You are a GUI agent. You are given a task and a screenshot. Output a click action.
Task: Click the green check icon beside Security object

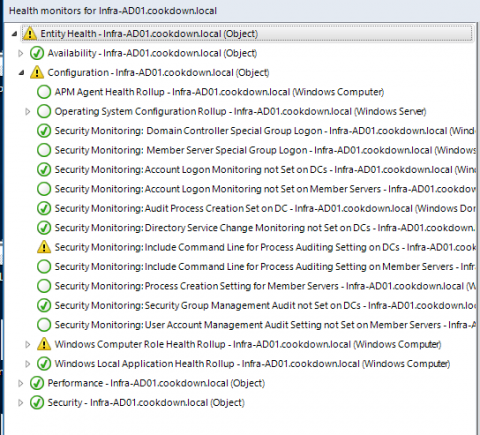point(37,402)
